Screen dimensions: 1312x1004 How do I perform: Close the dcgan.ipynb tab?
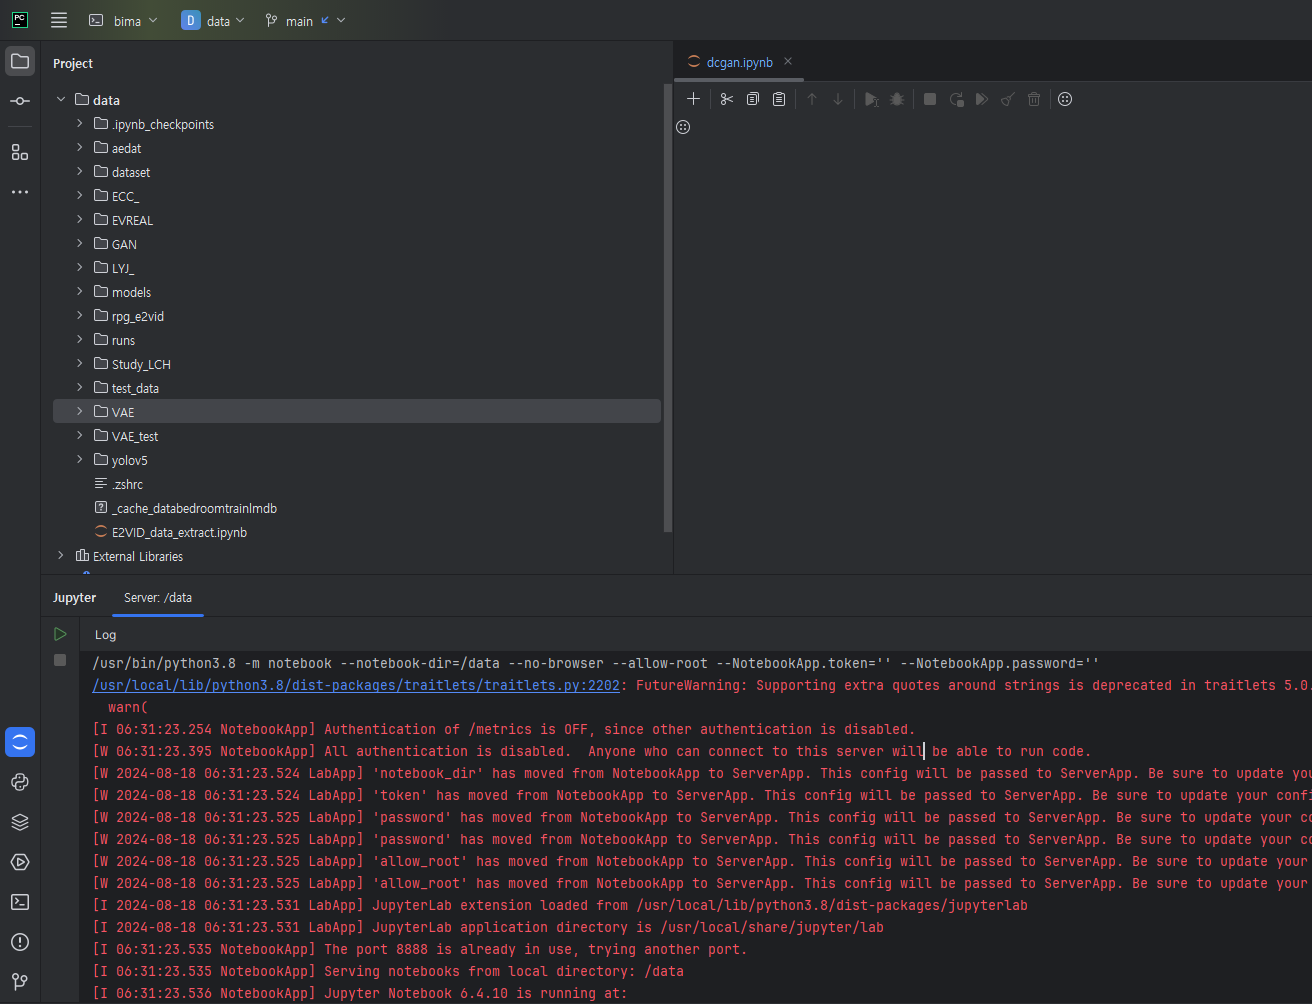tap(788, 61)
